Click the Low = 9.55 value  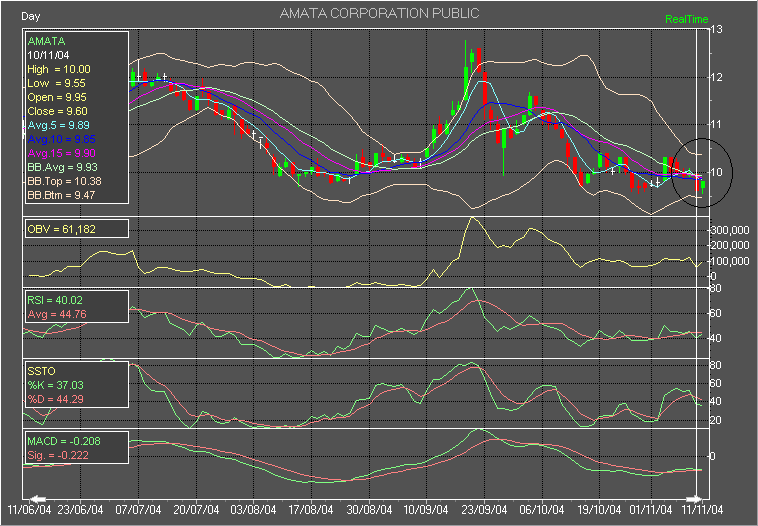56,83
